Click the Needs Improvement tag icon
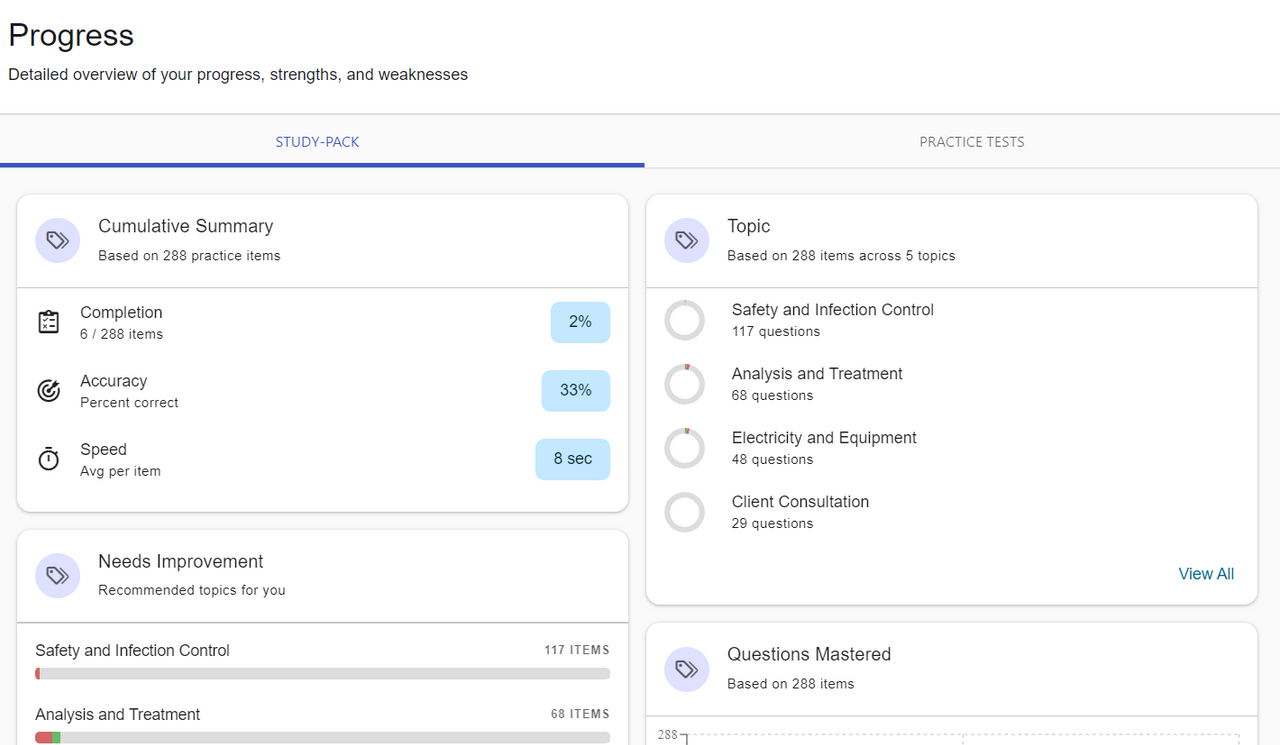1280x745 pixels. click(x=58, y=576)
